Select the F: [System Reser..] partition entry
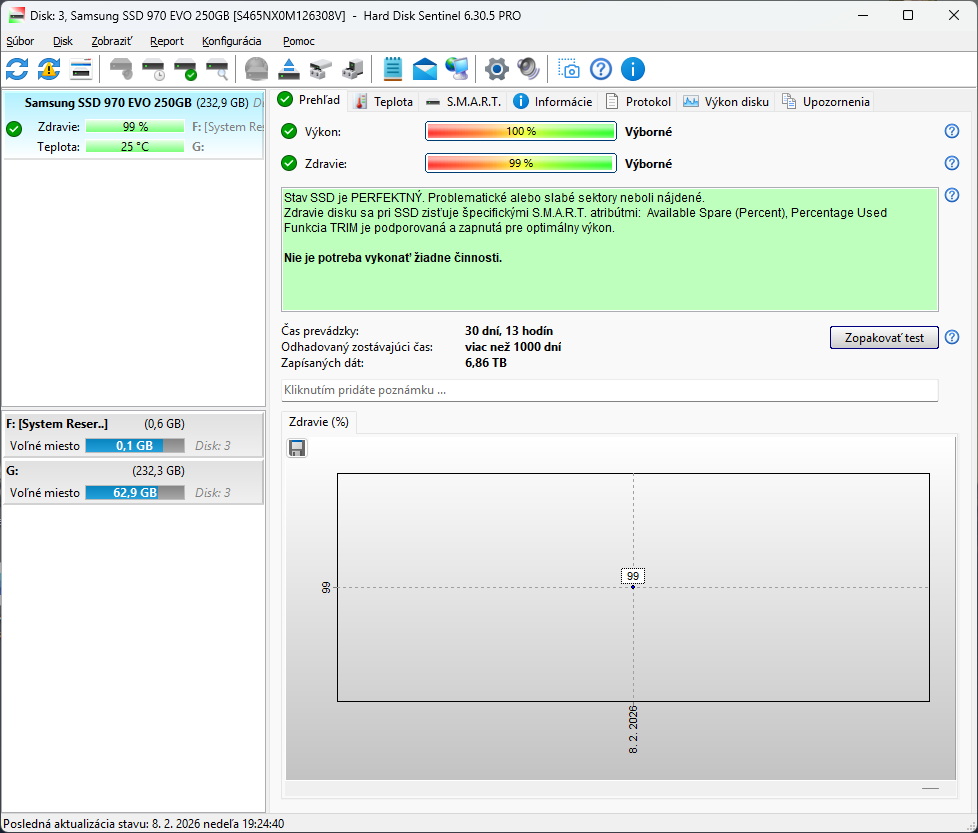The height and width of the screenshot is (833, 978). (x=133, y=435)
